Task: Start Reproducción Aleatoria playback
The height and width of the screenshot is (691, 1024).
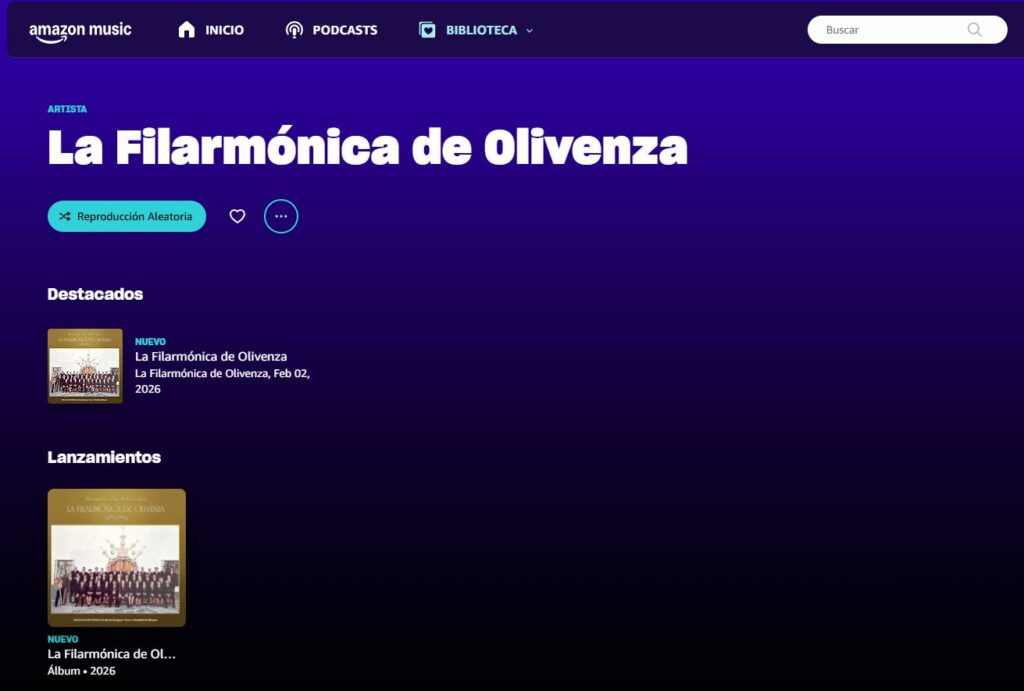Action: (x=127, y=216)
